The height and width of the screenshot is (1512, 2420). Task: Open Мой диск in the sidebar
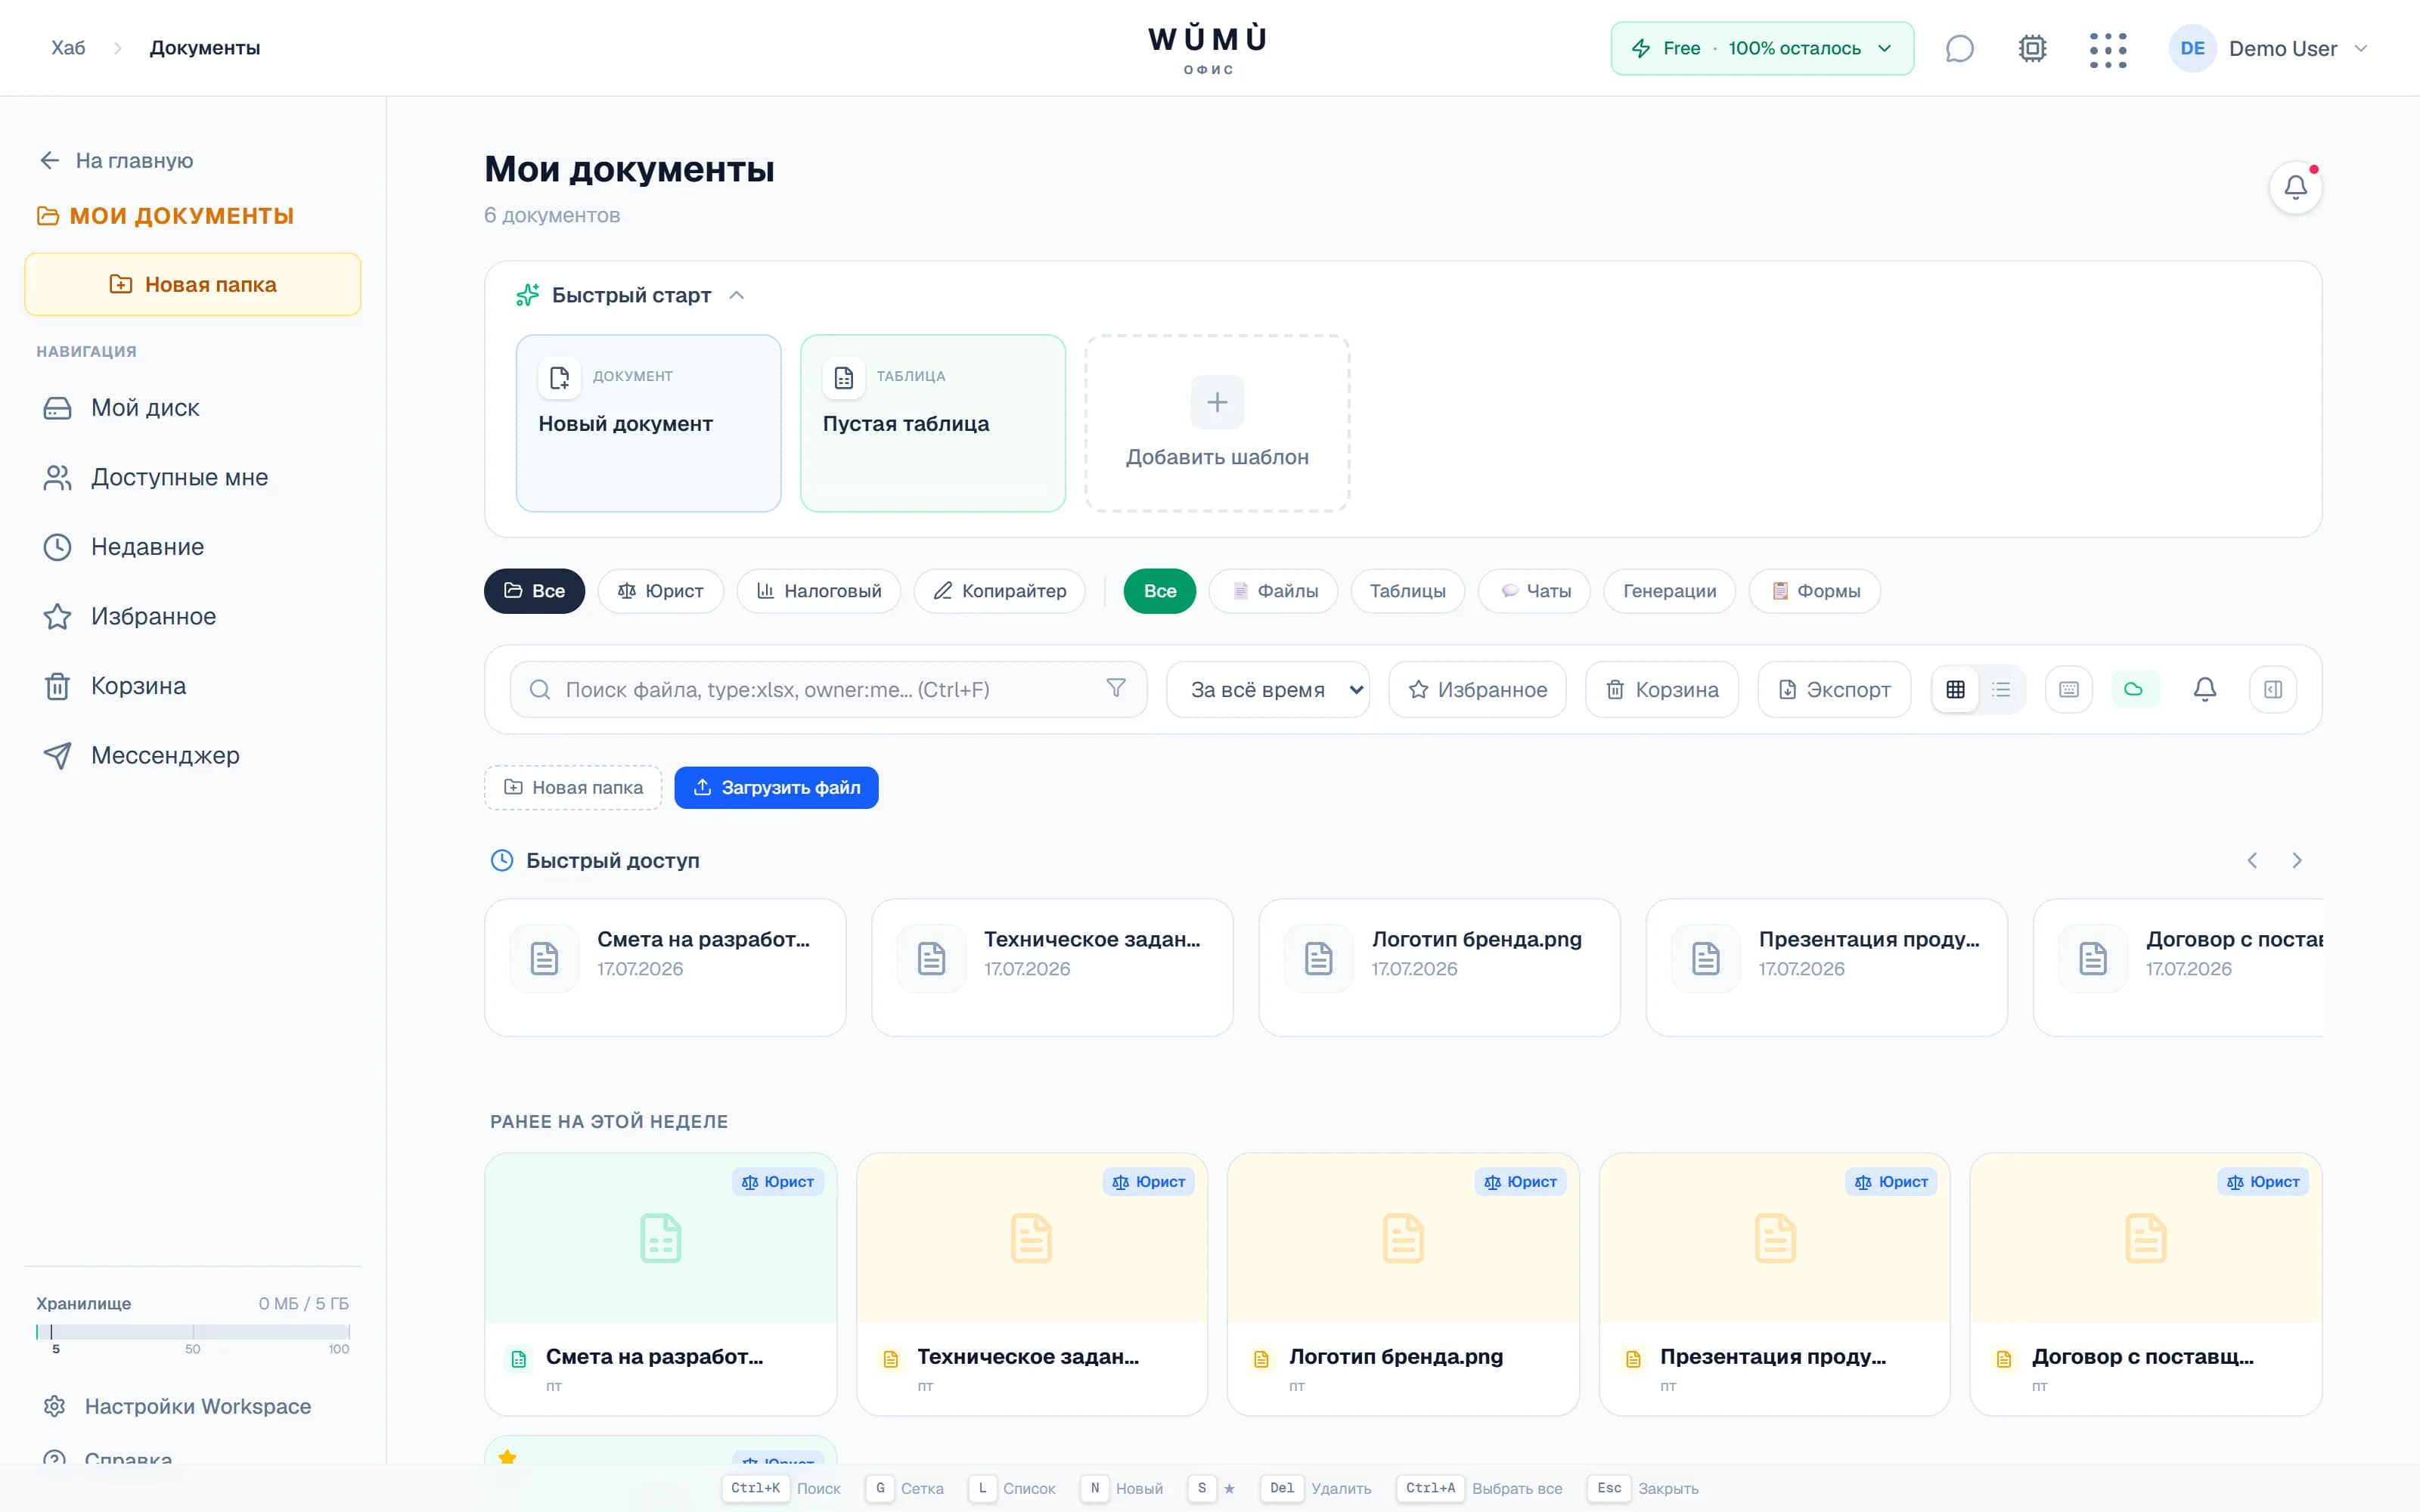click(192, 408)
